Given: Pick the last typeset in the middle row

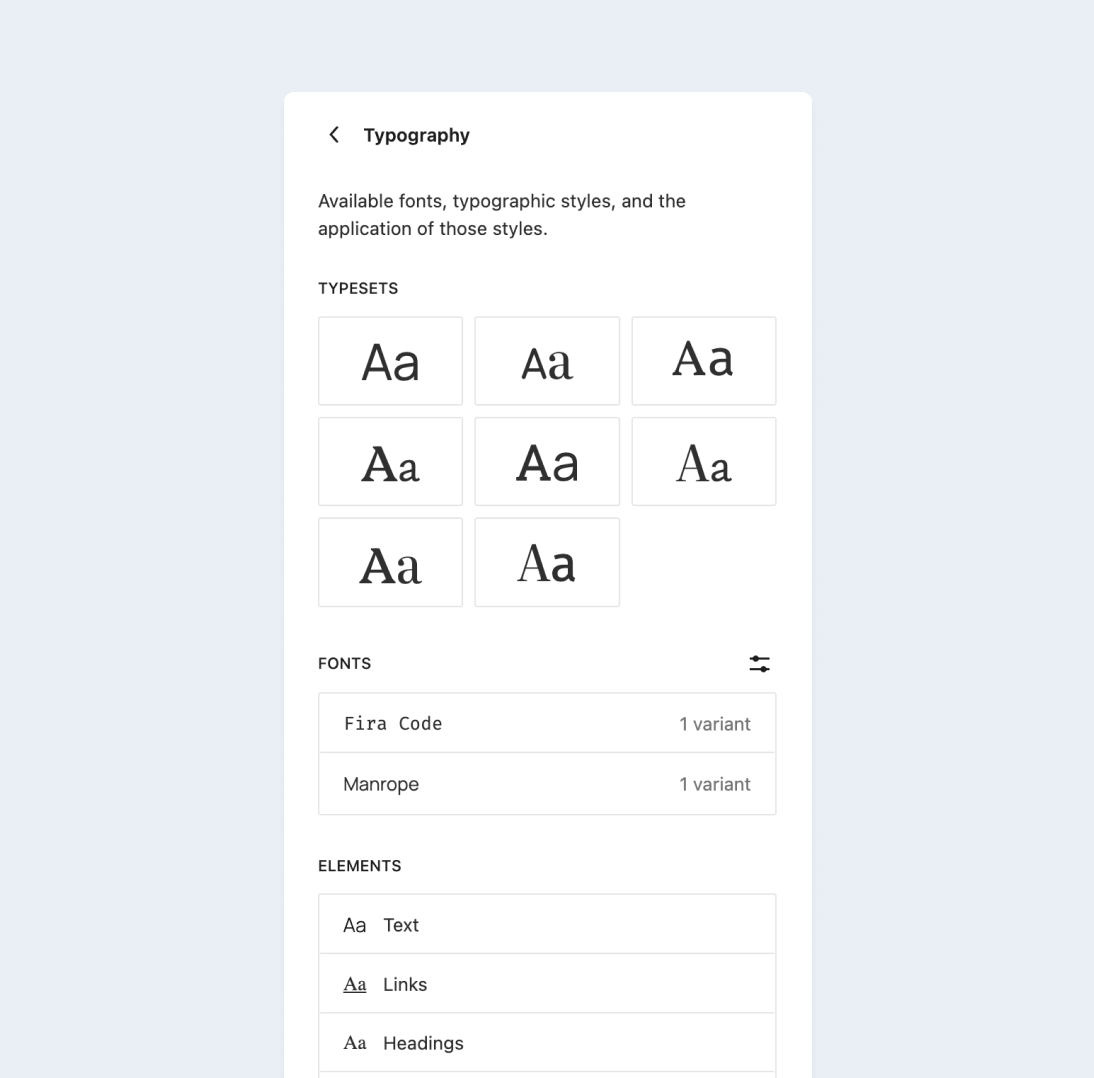Looking at the screenshot, I should 703,461.
